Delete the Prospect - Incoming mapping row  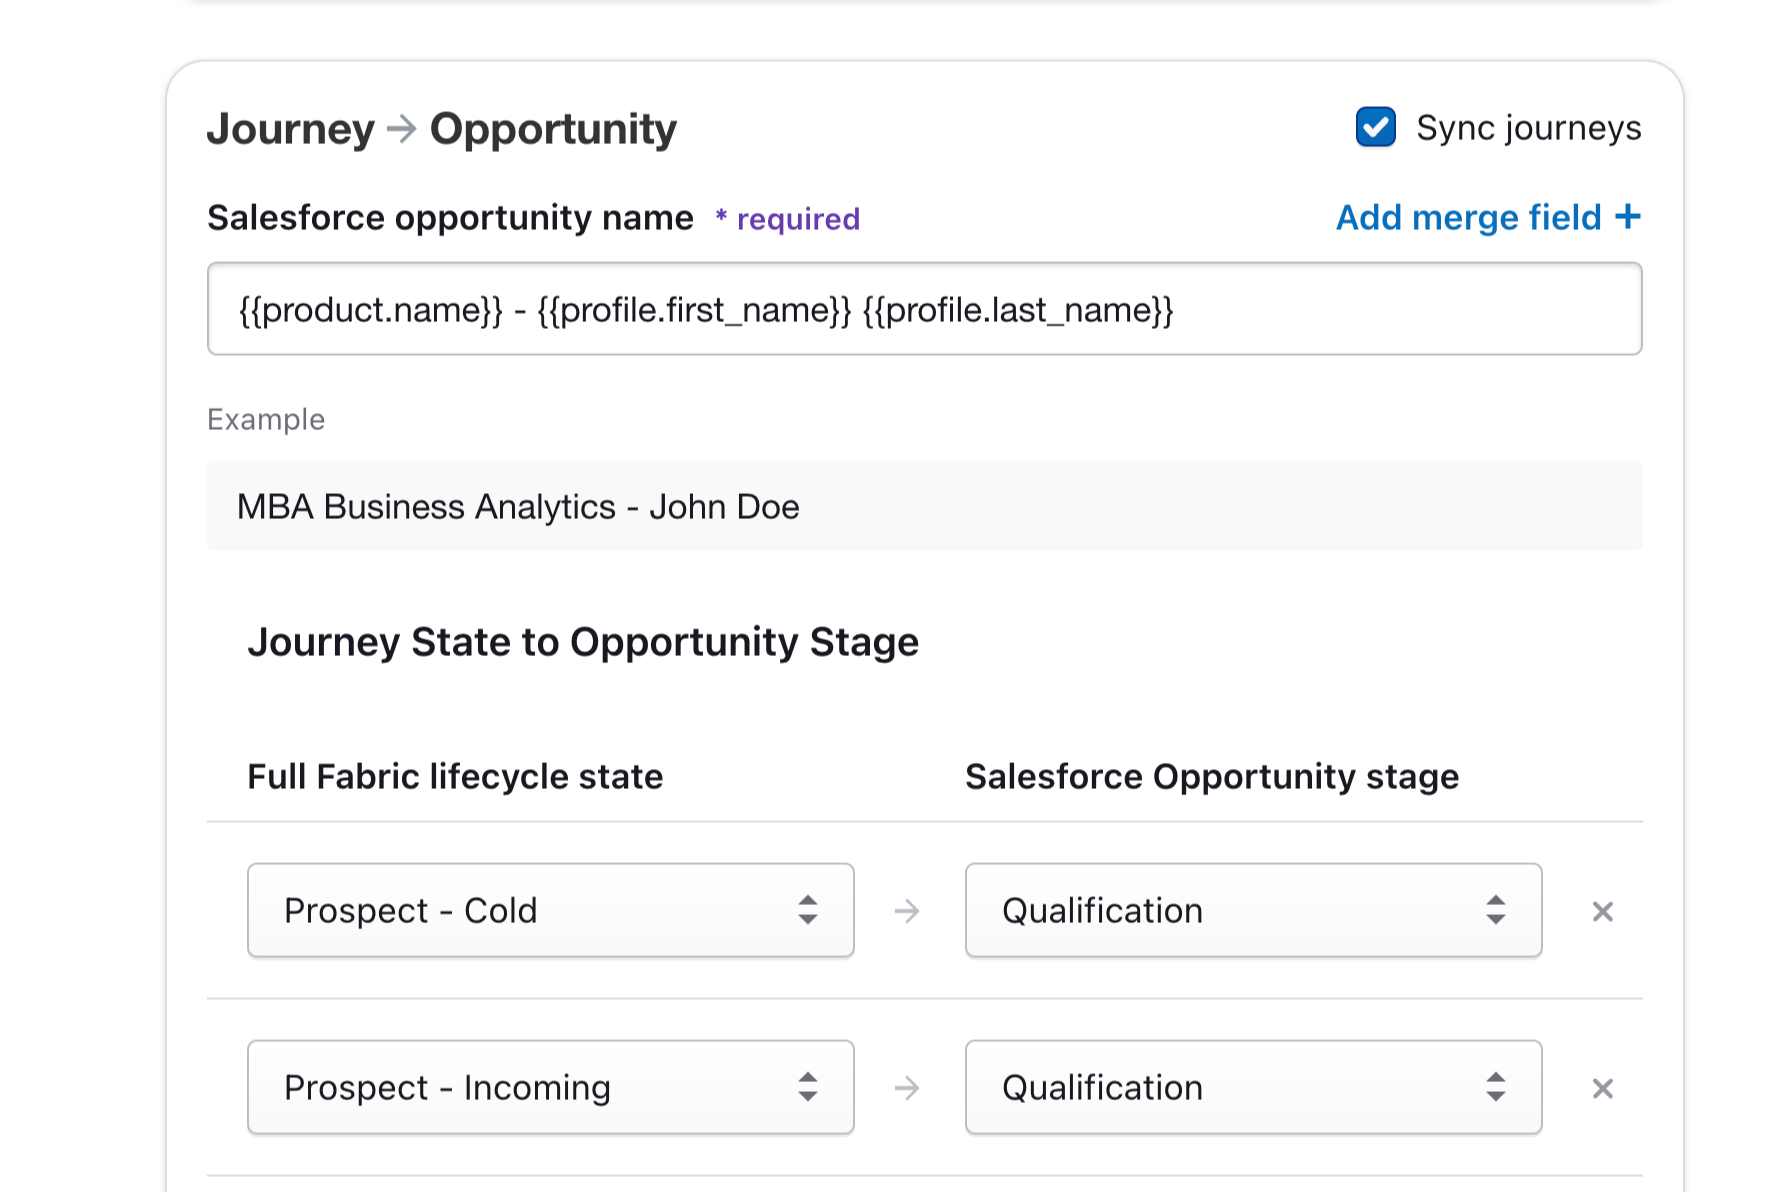pos(1602,1088)
